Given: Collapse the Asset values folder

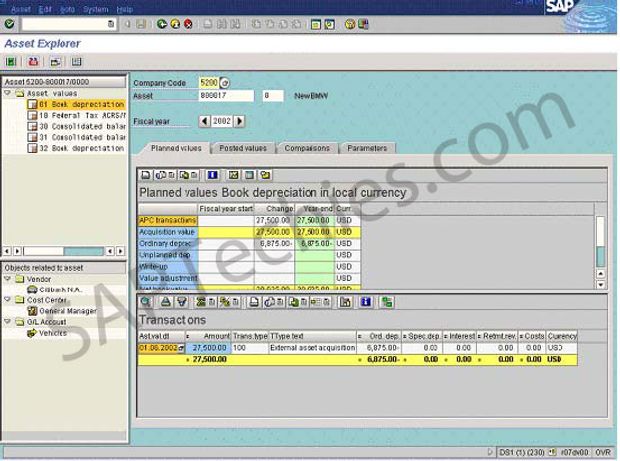Looking at the screenshot, I should click(7, 93).
